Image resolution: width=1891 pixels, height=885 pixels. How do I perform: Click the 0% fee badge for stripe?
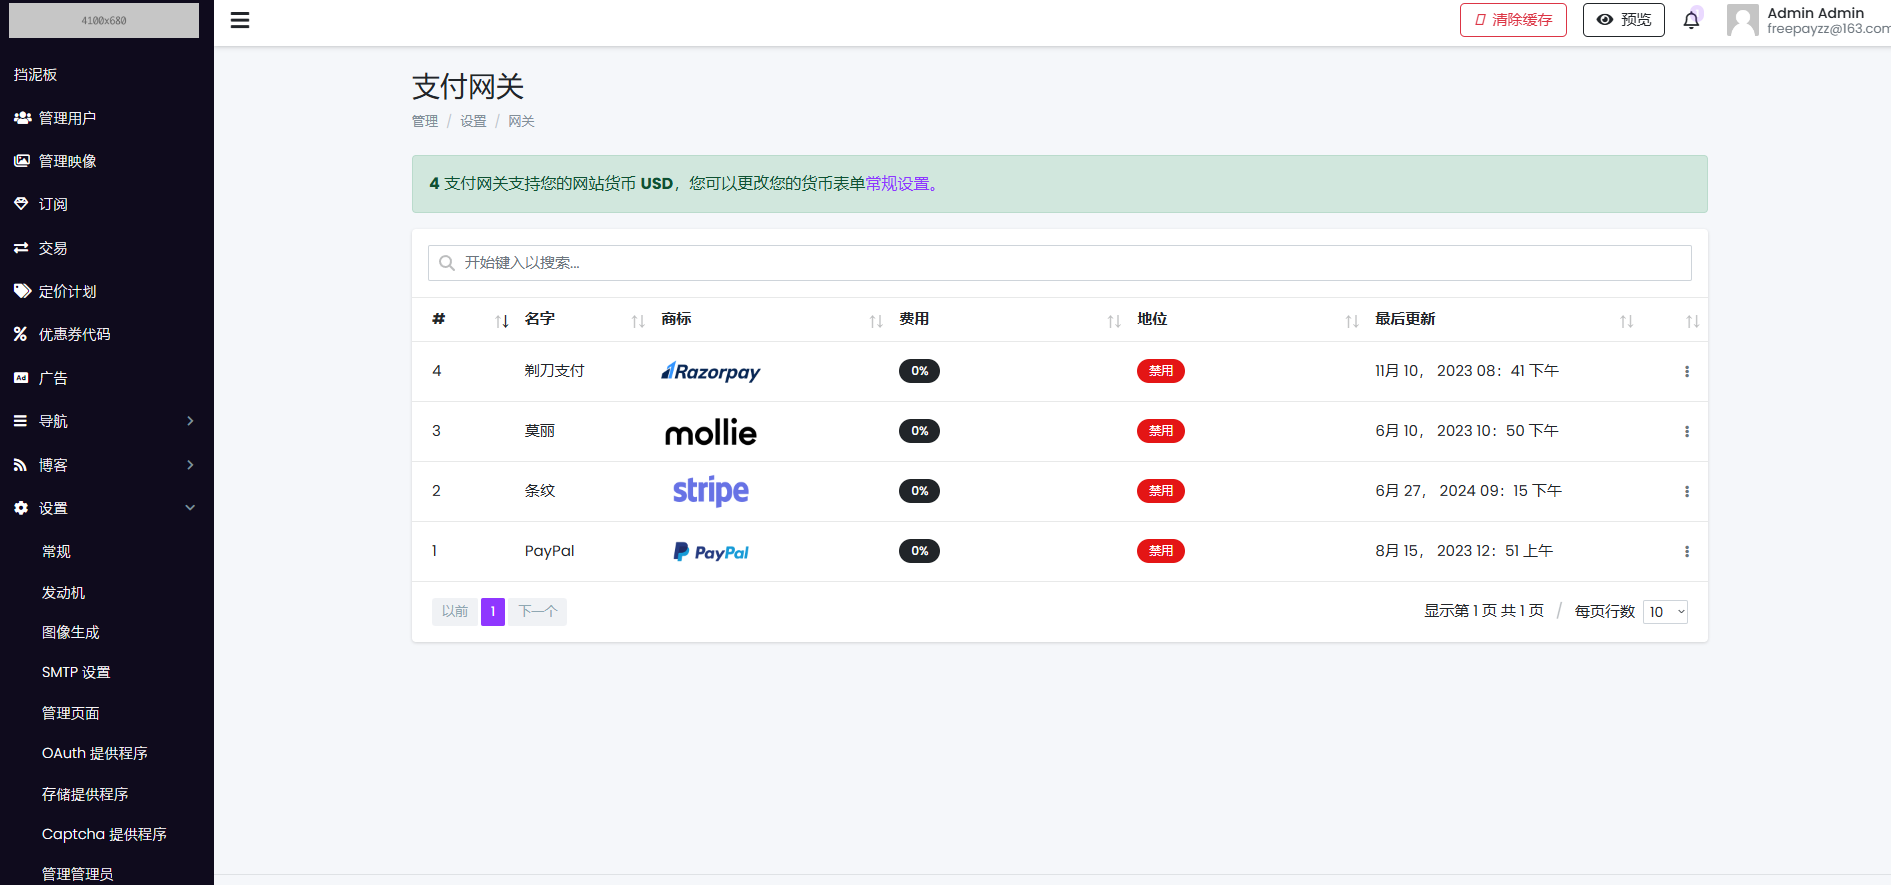tap(920, 491)
